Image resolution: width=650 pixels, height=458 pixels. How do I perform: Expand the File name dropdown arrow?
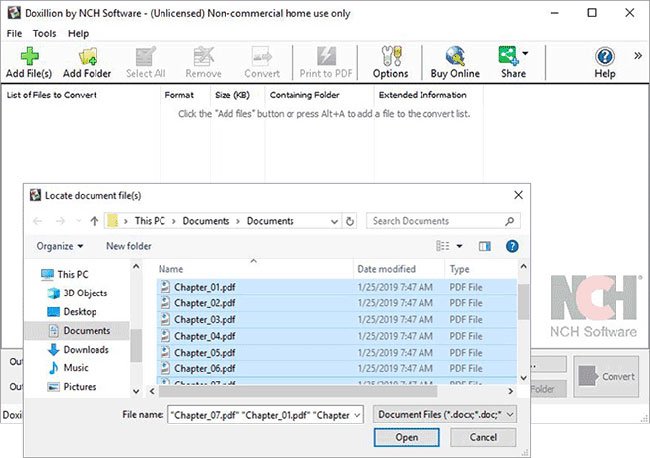coord(357,415)
